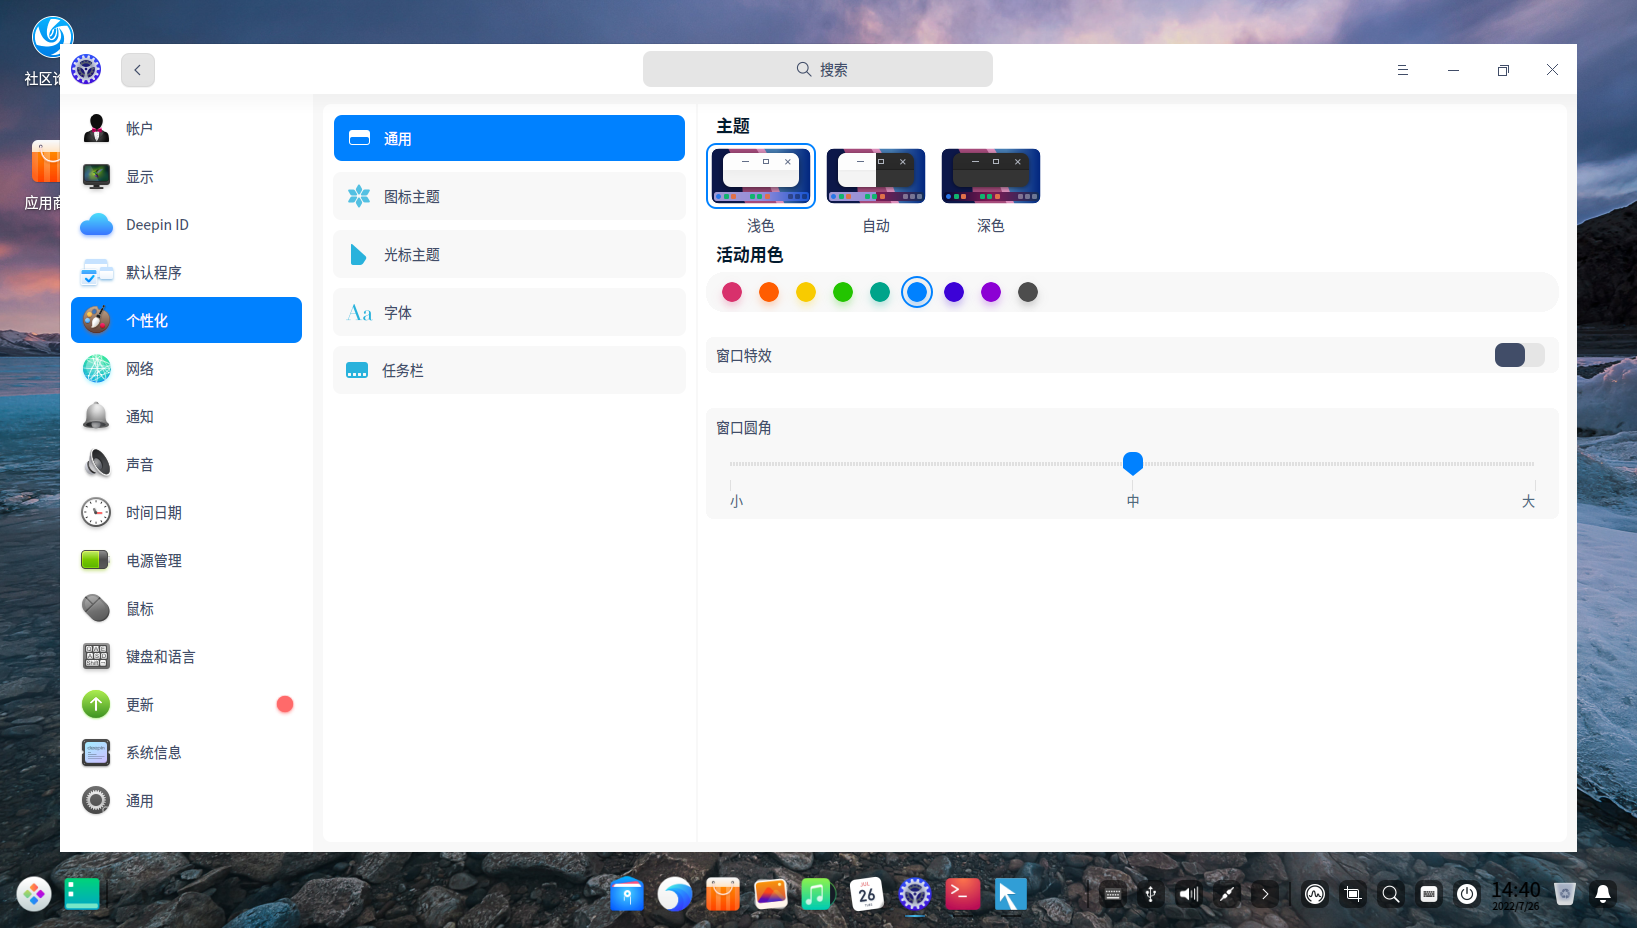Viewport: 1637px width, 928px height.
Task: Open the 帐户 account settings icon
Action: coord(96,129)
